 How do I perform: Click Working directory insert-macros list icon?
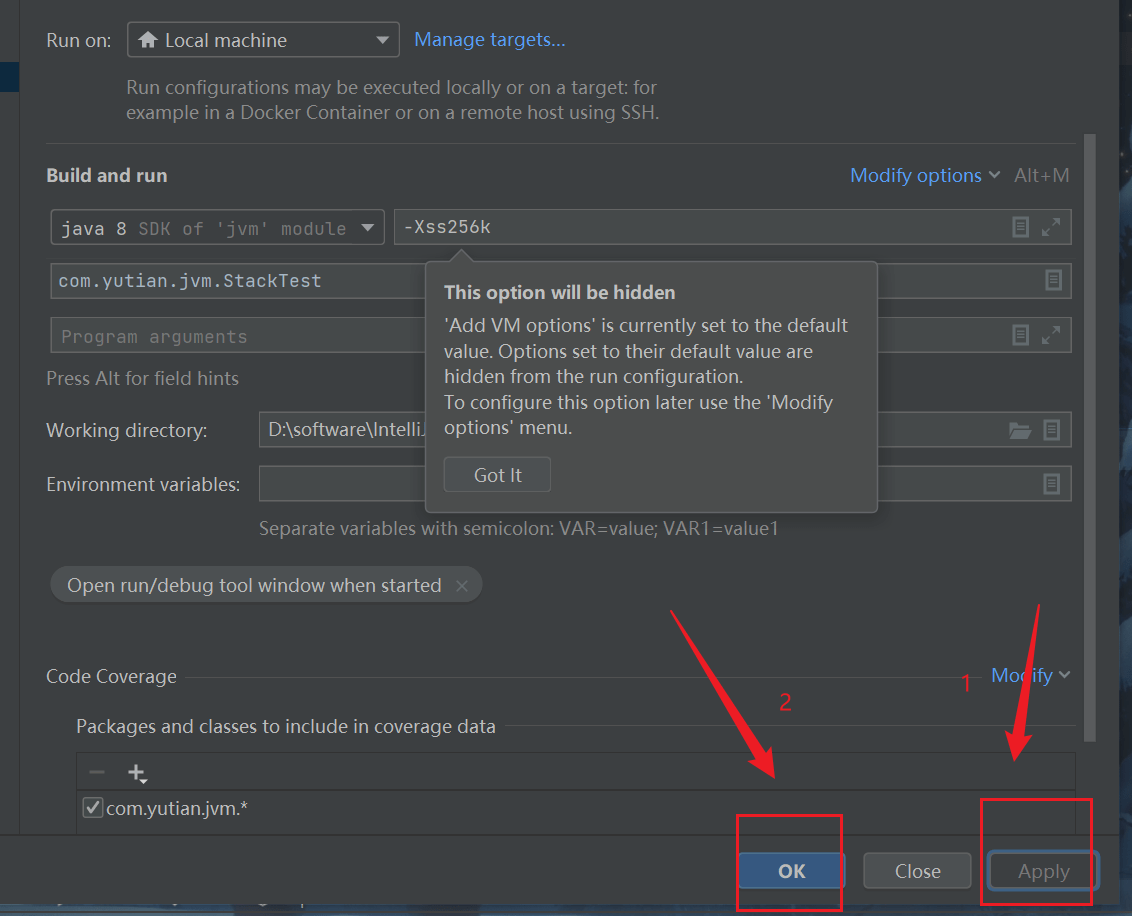coord(1052,430)
